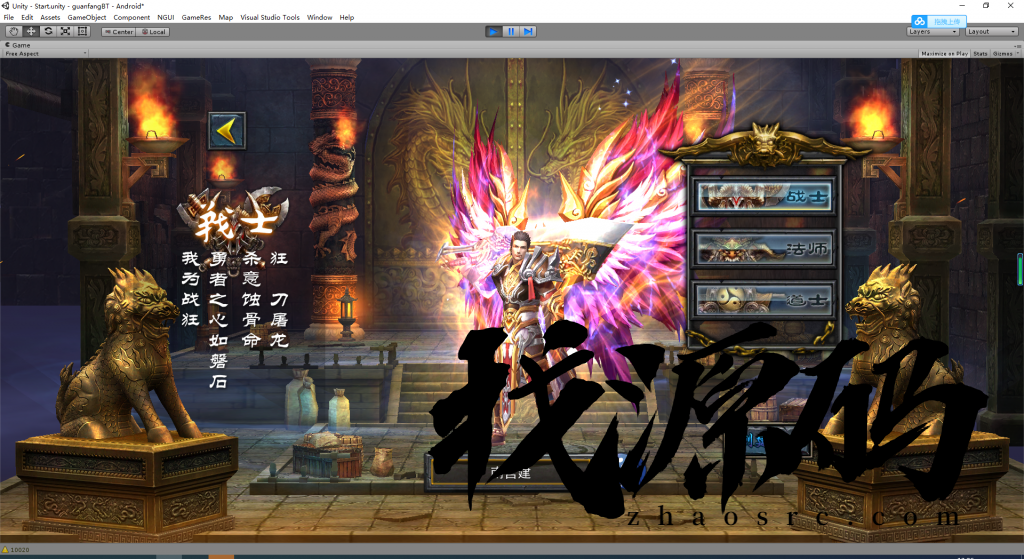Open the Layers dropdown

(x=933, y=31)
